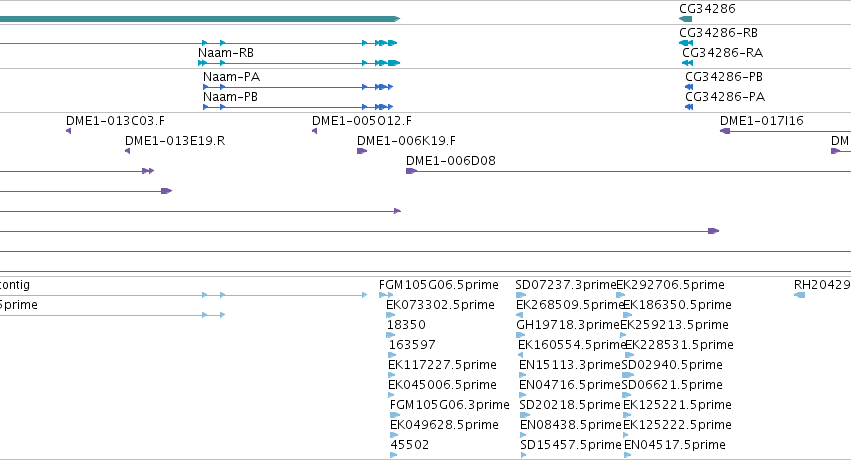Open the EN04517.5prime EST label
Viewport: 851px width, 460px height.
(675, 445)
